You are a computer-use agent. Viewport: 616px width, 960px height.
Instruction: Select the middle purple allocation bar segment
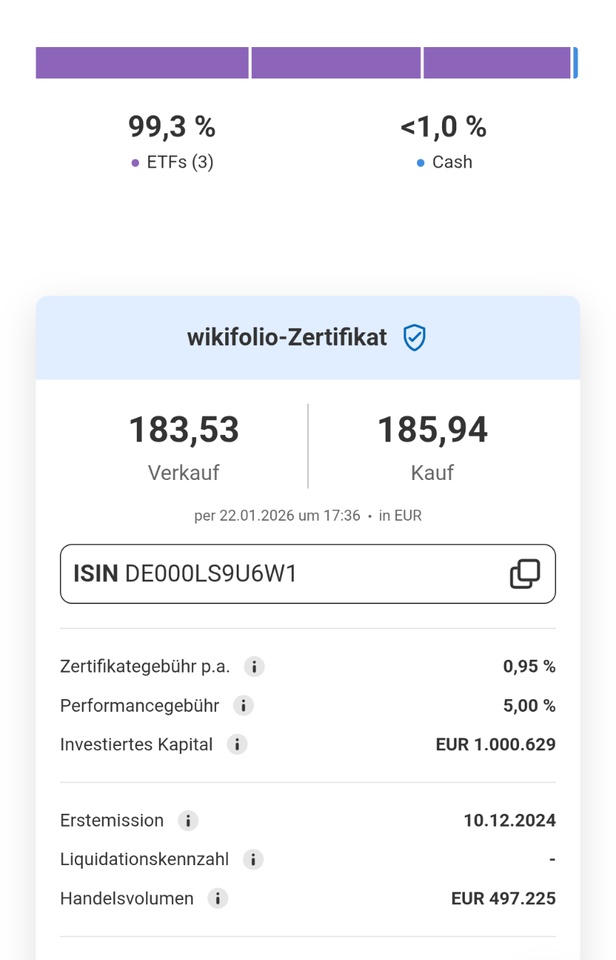336,62
